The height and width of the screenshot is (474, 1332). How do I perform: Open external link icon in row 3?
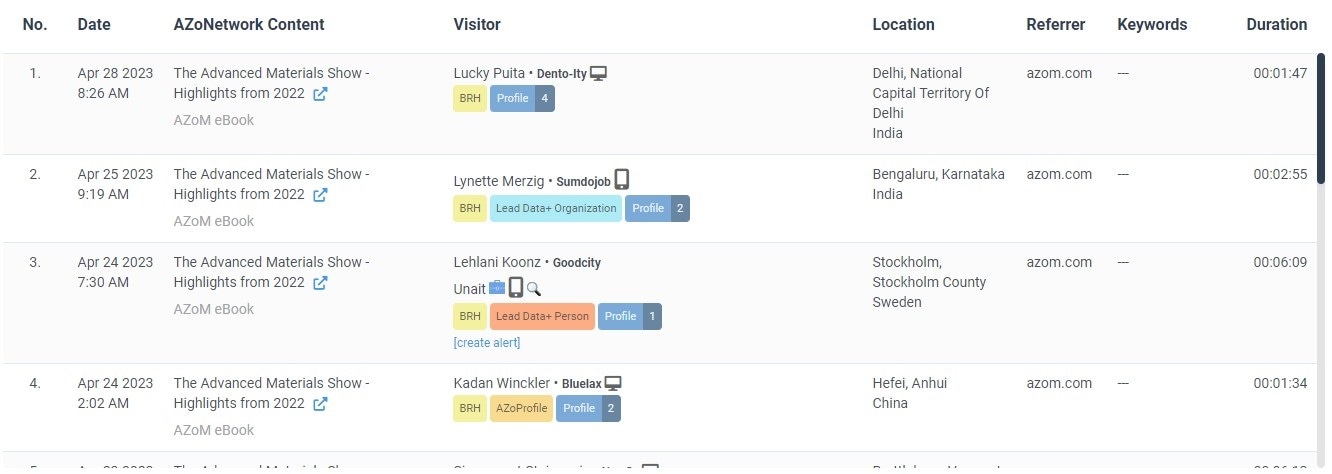[x=320, y=283]
